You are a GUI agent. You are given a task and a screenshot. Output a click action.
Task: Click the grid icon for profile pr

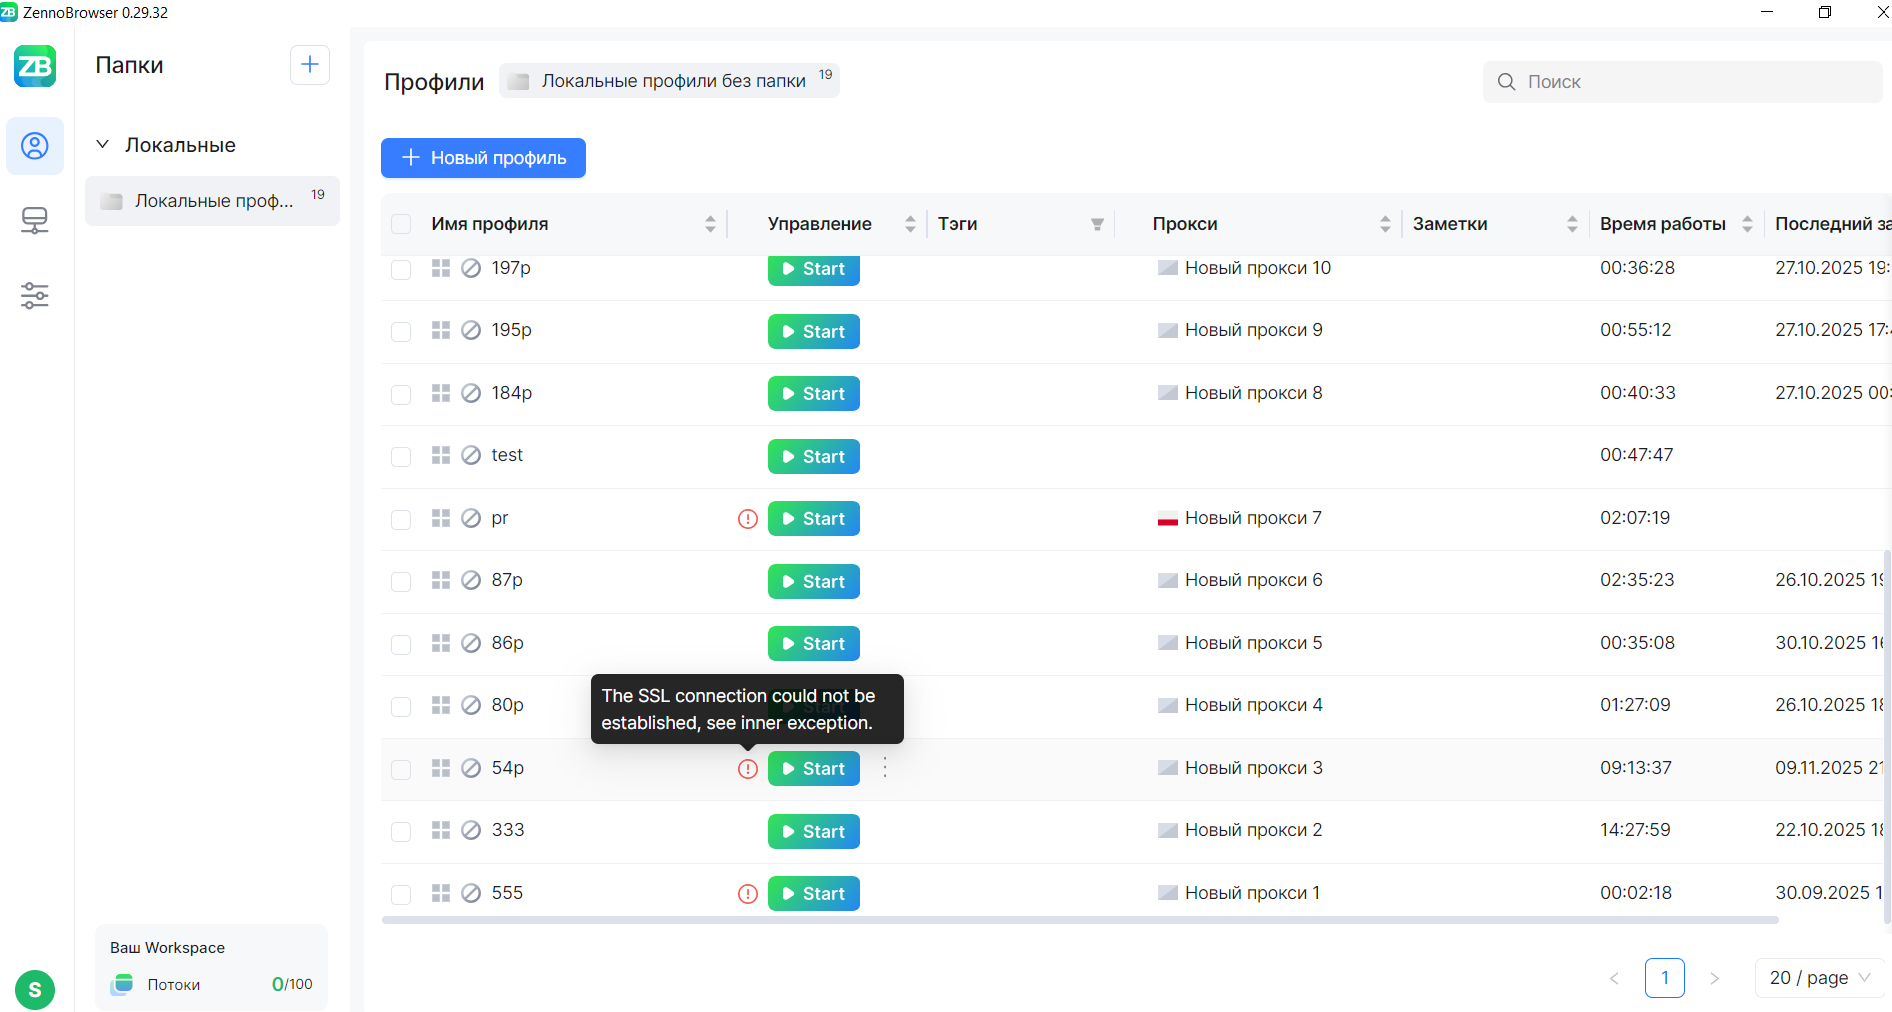click(441, 518)
